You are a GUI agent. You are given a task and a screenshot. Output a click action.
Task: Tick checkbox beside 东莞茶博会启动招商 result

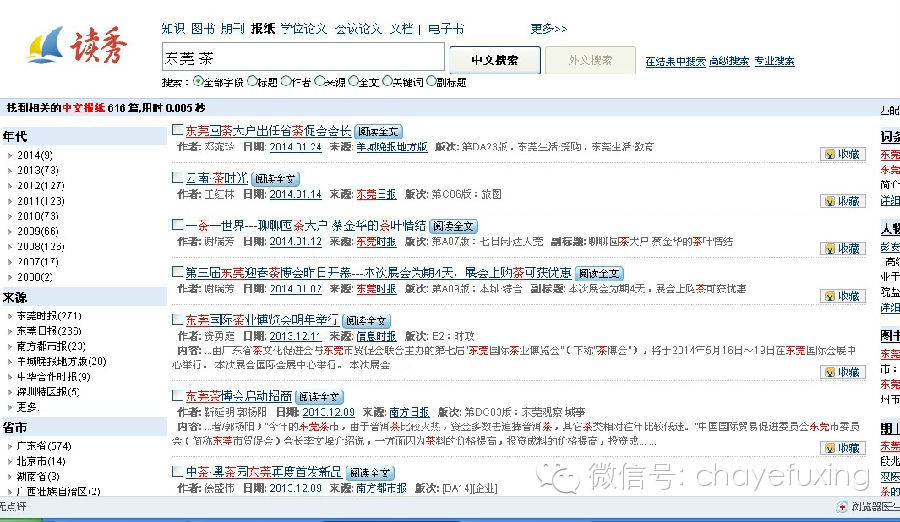point(177,396)
